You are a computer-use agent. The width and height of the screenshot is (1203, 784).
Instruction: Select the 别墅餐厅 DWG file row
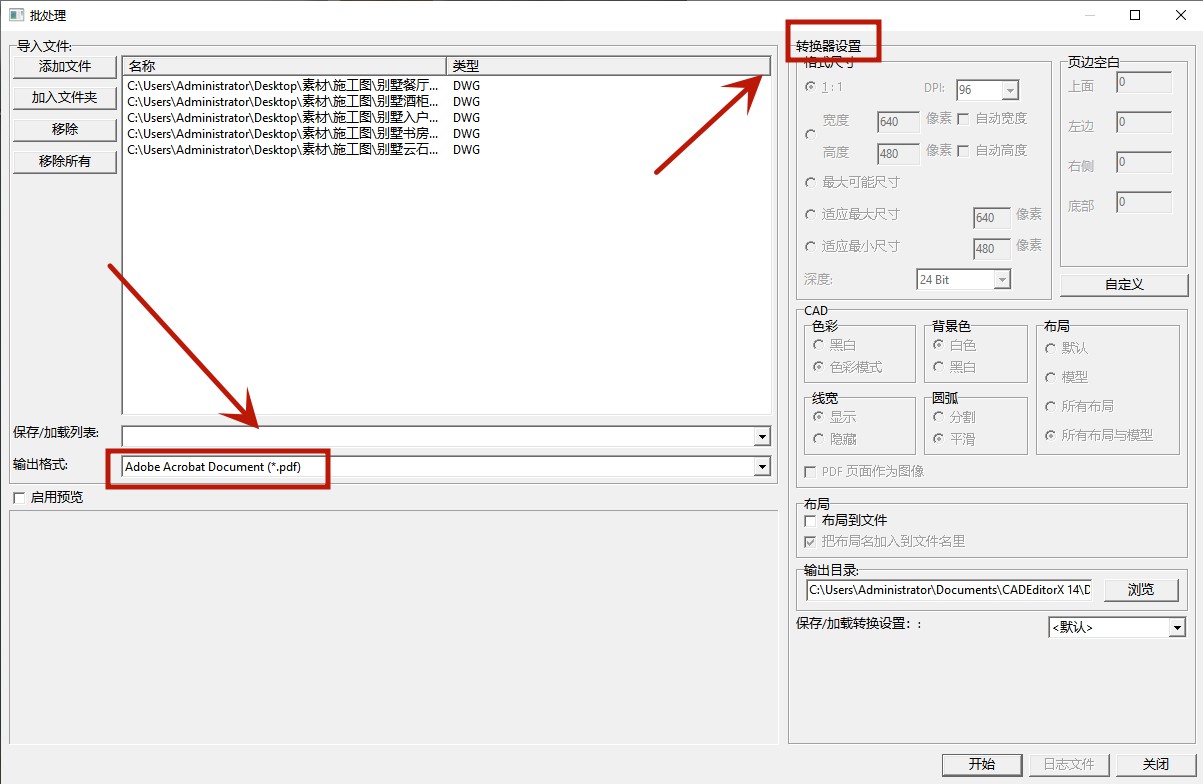[446, 86]
